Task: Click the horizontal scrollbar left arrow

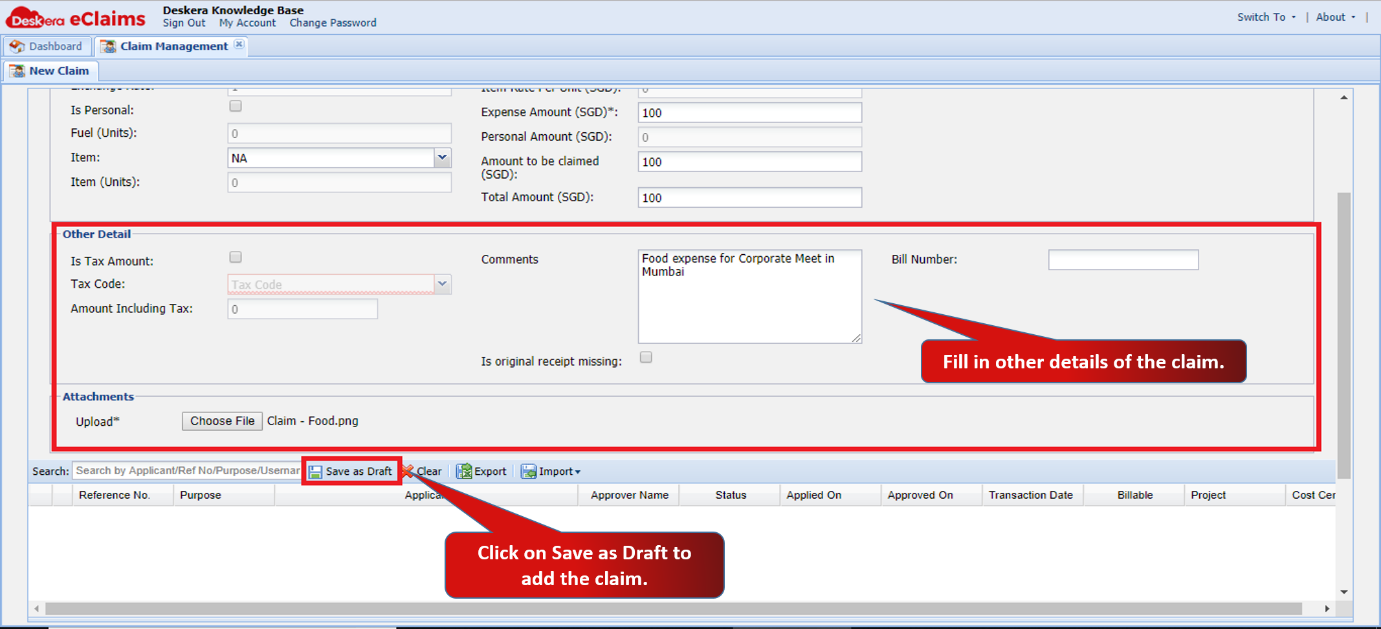Action: [x=38, y=608]
